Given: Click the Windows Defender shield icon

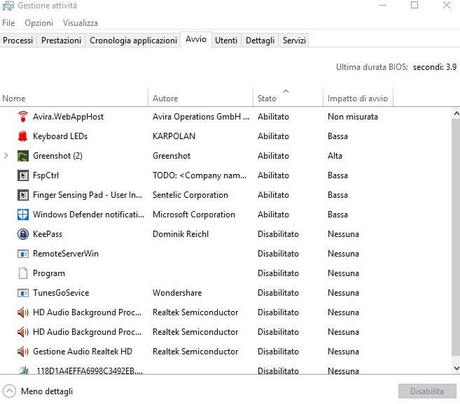Looking at the screenshot, I should pos(23,214).
